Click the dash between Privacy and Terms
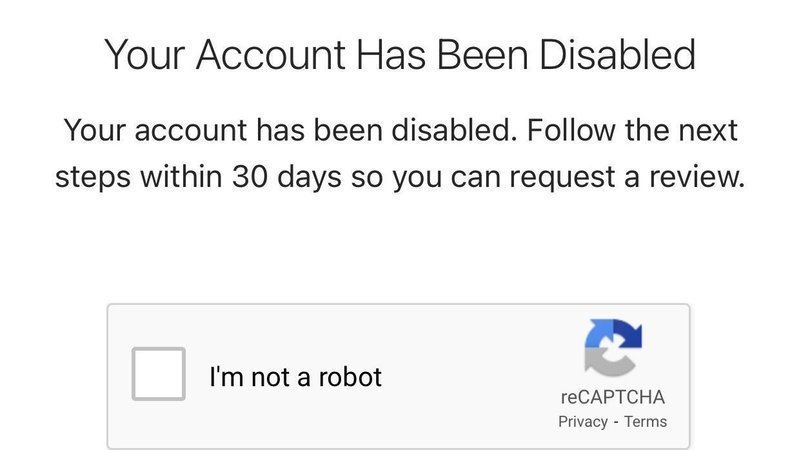This screenshot has height=450, width=800. (616, 421)
